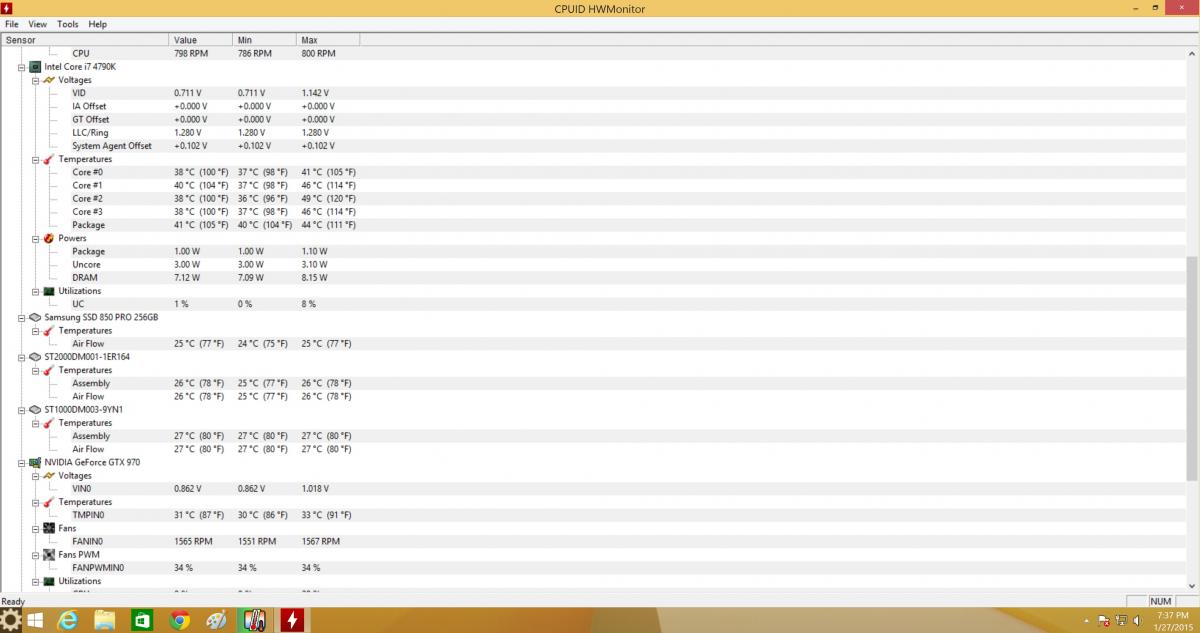Click the Intel Core i7 CPU chip icon

[35, 67]
